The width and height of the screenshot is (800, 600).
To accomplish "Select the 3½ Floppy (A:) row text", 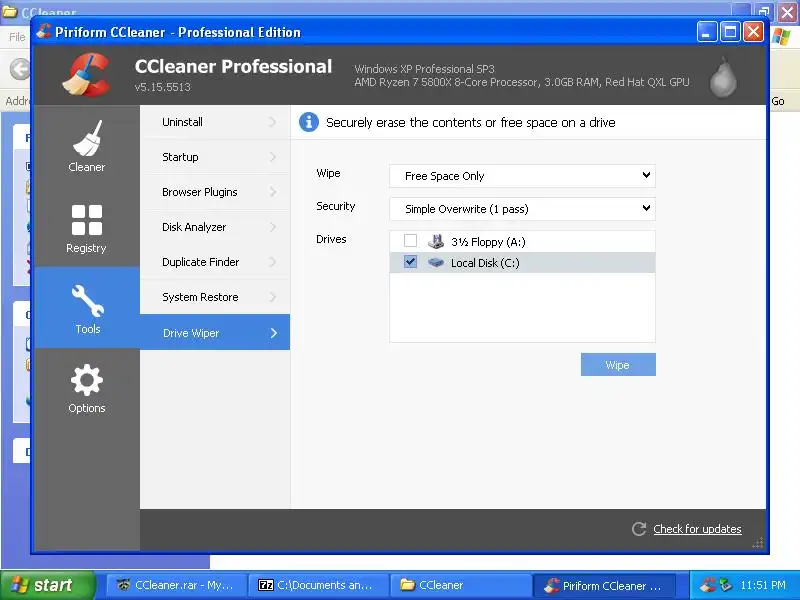I will tap(488, 242).
